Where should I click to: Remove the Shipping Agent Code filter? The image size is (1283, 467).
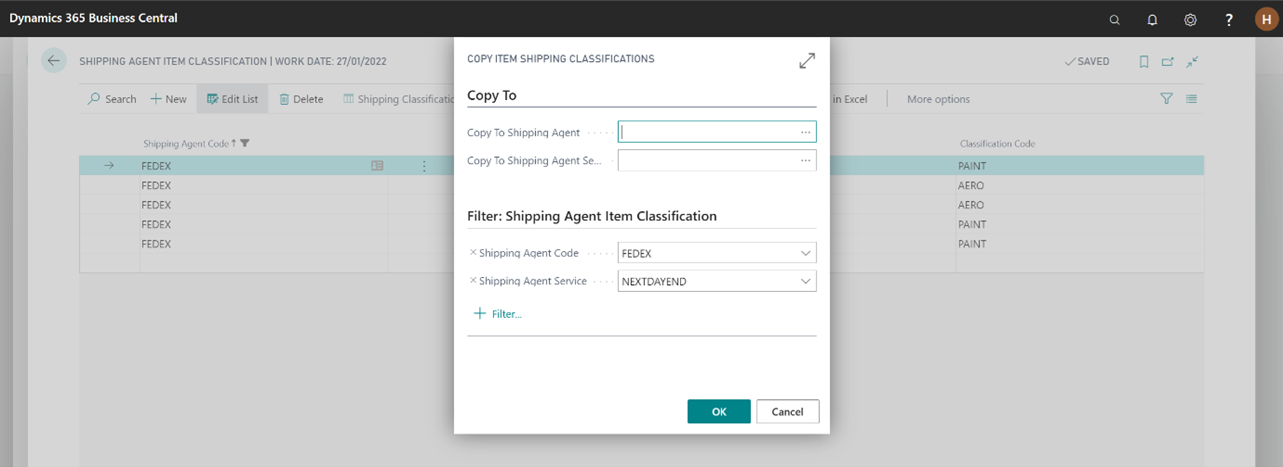(x=473, y=253)
